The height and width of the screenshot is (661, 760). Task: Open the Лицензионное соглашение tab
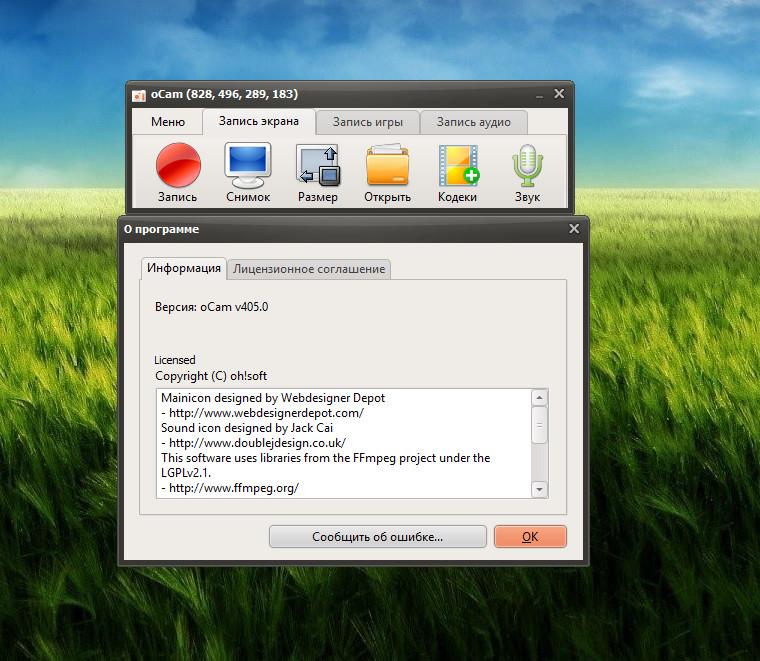point(309,269)
